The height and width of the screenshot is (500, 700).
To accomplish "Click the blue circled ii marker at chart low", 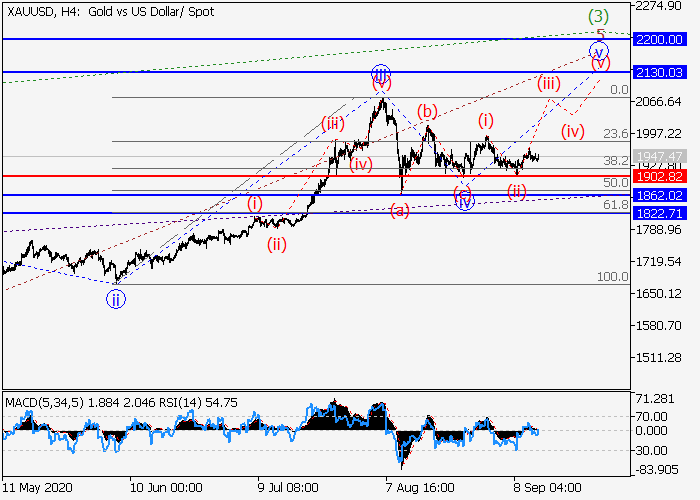I will pyautogui.click(x=117, y=298).
